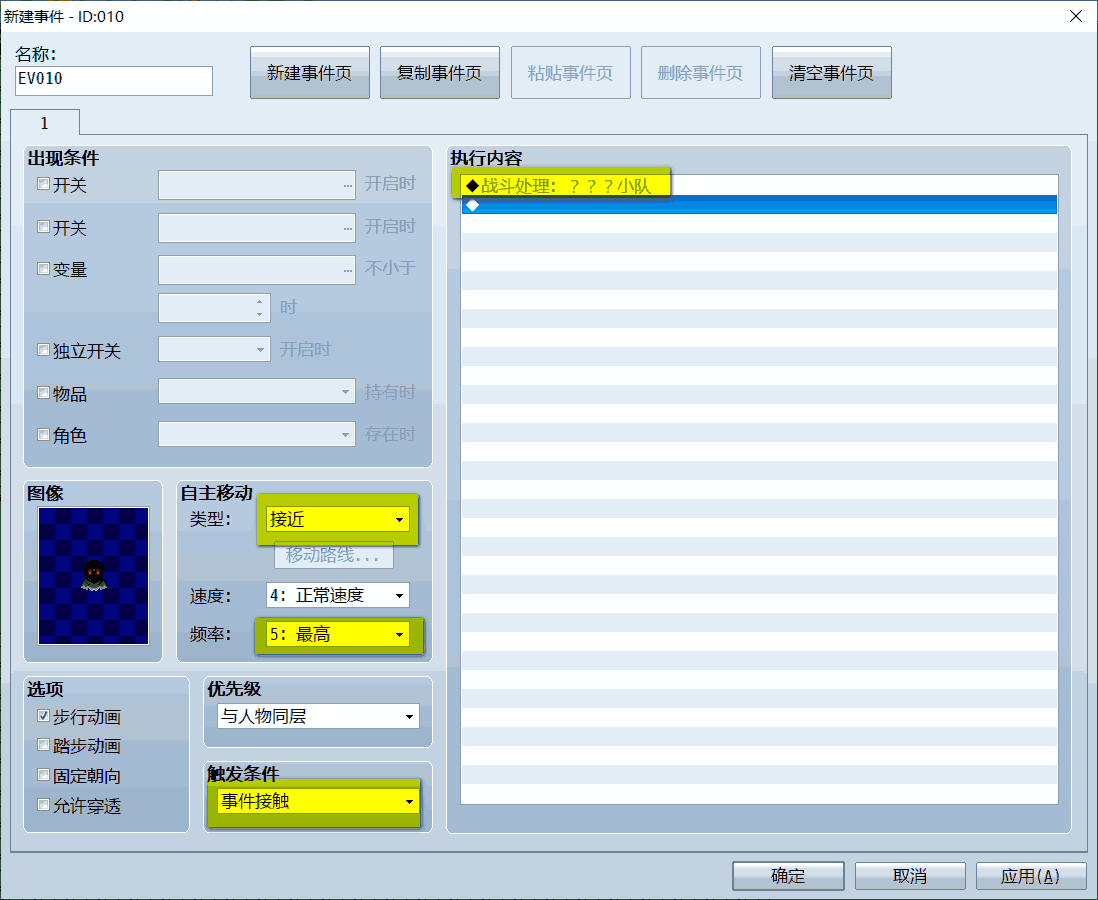The image size is (1098, 900).
Task: Open the second 开关 selector field
Action: [x=256, y=228]
